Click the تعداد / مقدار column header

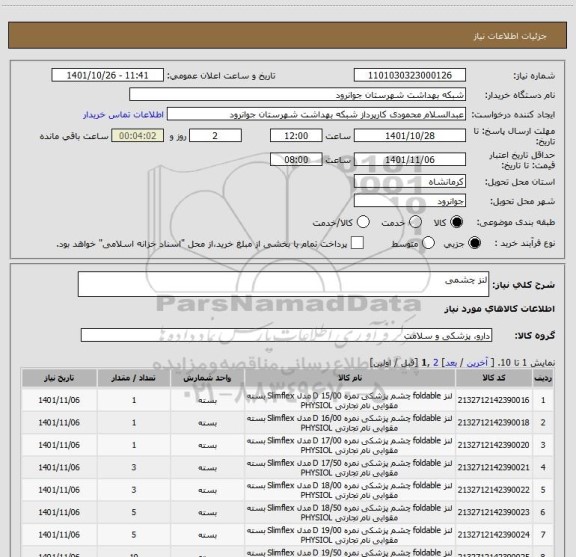[x=134, y=378]
